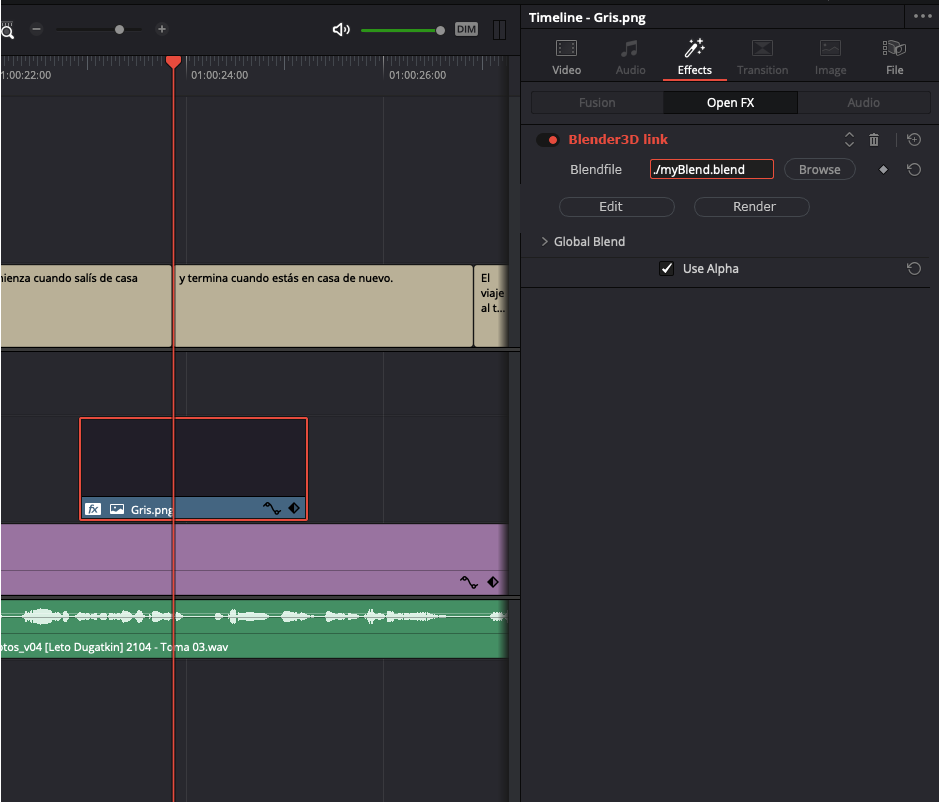The image size is (939, 802).
Task: Expand the Global Blend section
Action: pos(544,241)
